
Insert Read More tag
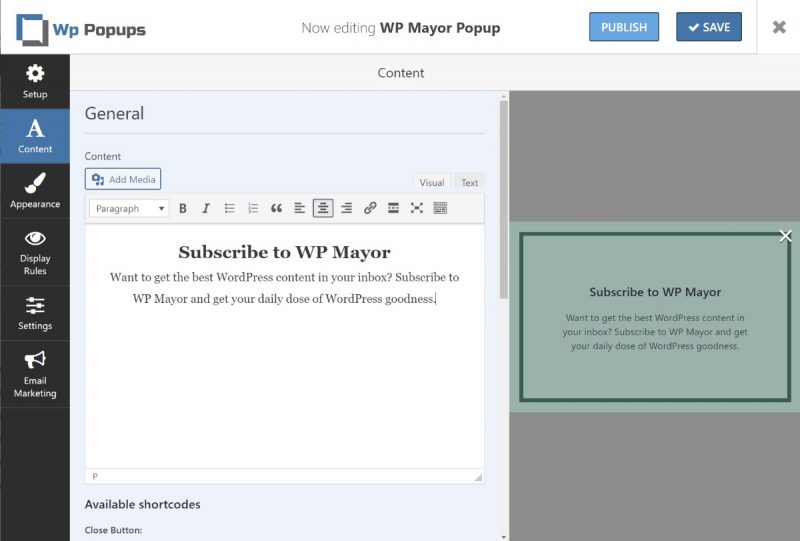coord(393,208)
